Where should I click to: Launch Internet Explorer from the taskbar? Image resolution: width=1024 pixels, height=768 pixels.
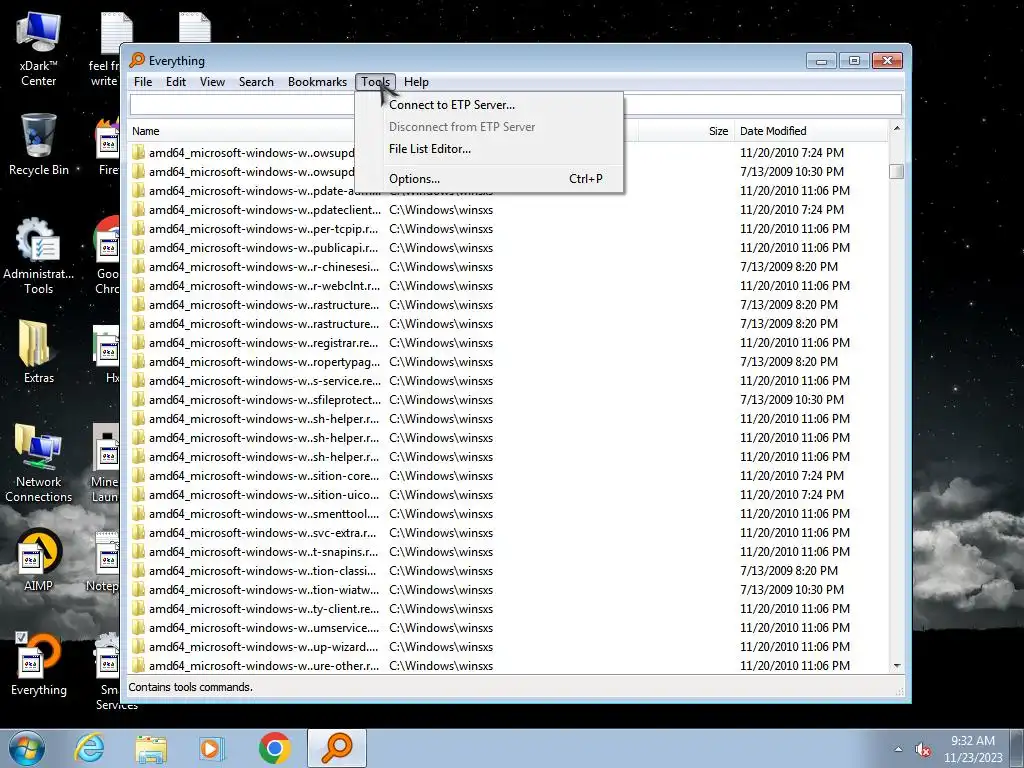(x=89, y=748)
